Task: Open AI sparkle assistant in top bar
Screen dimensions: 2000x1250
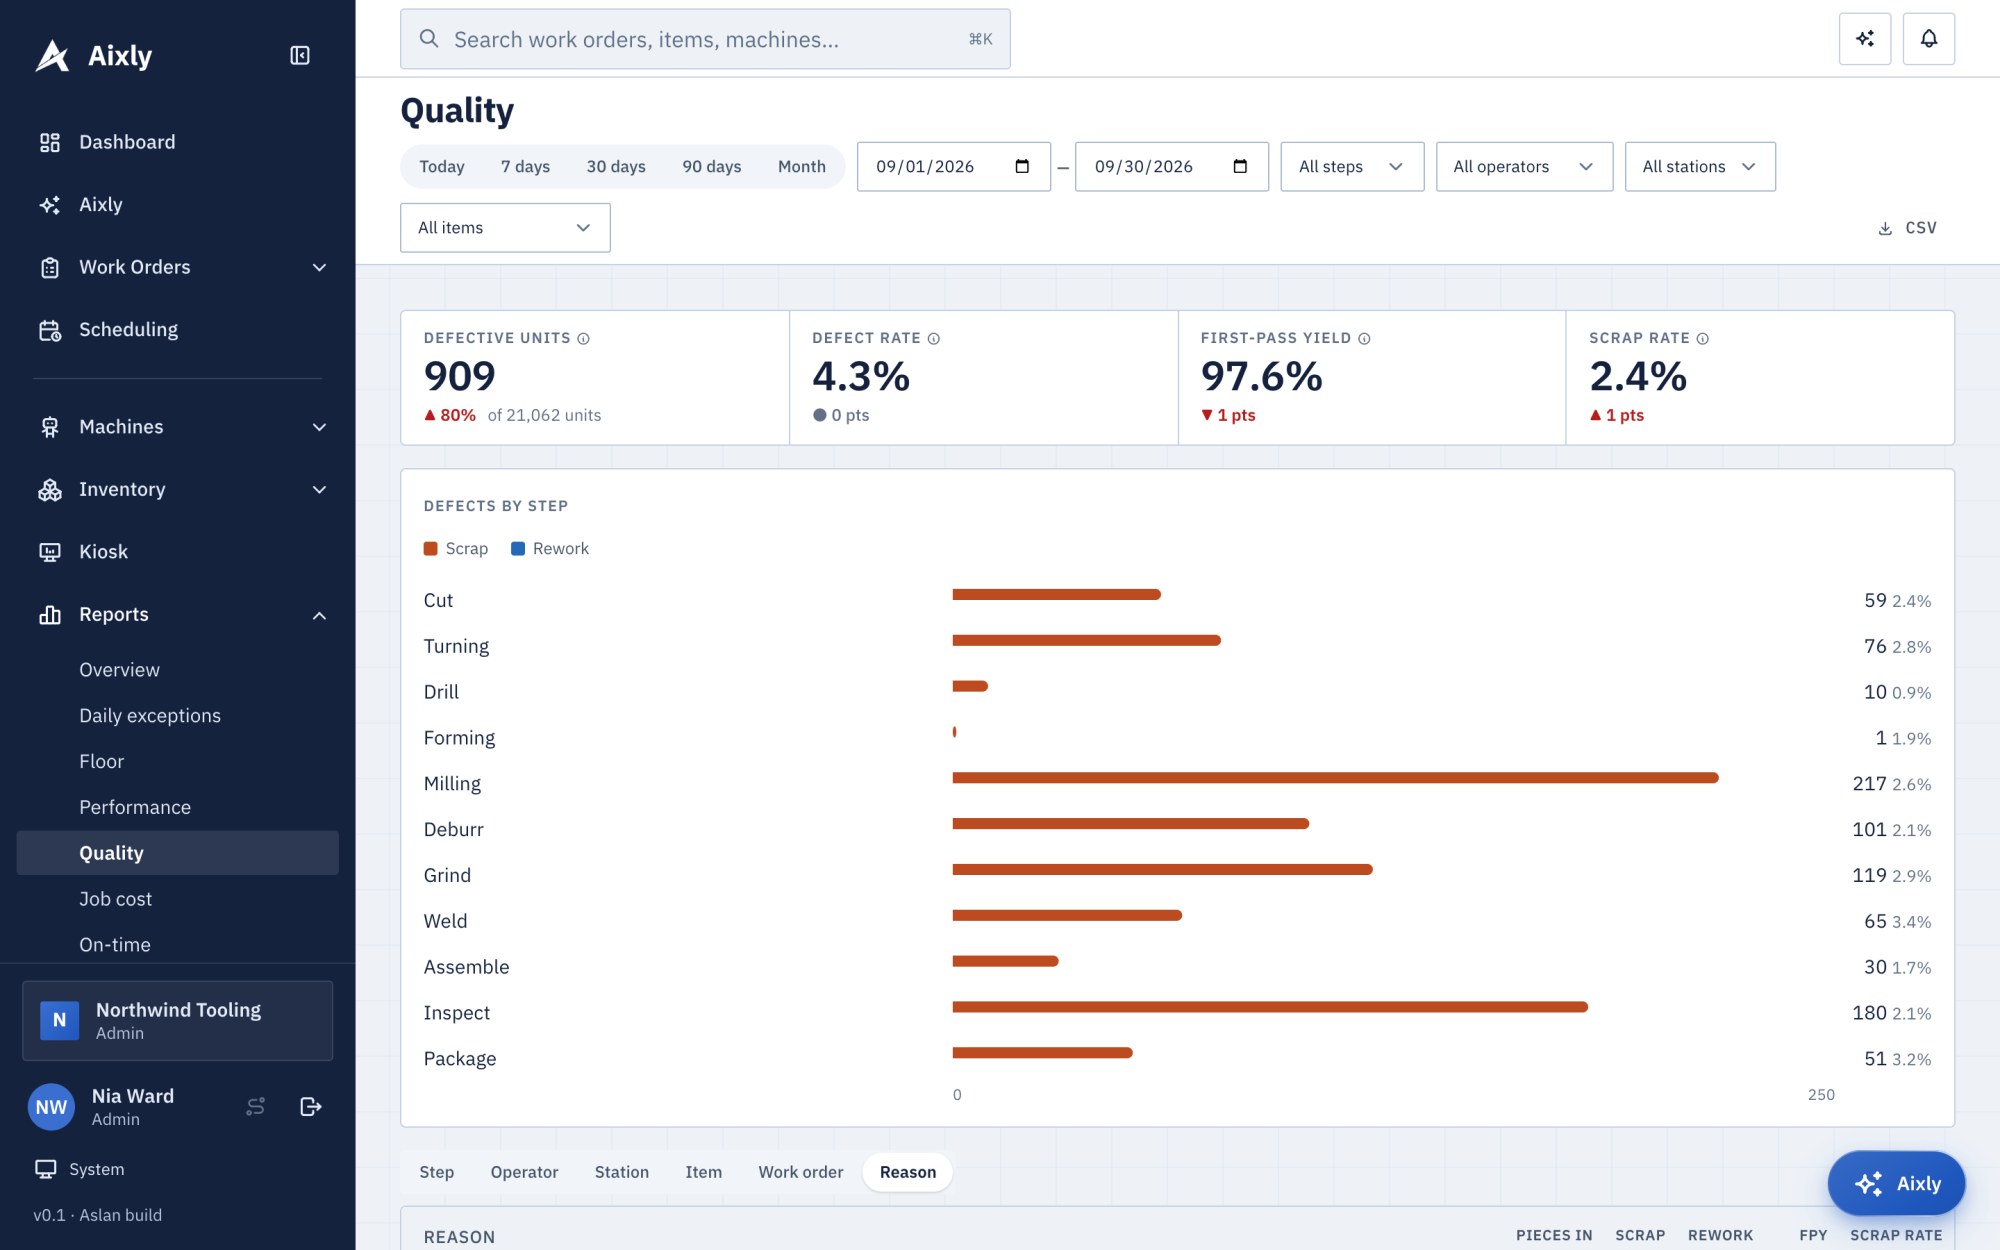Action: (1865, 39)
